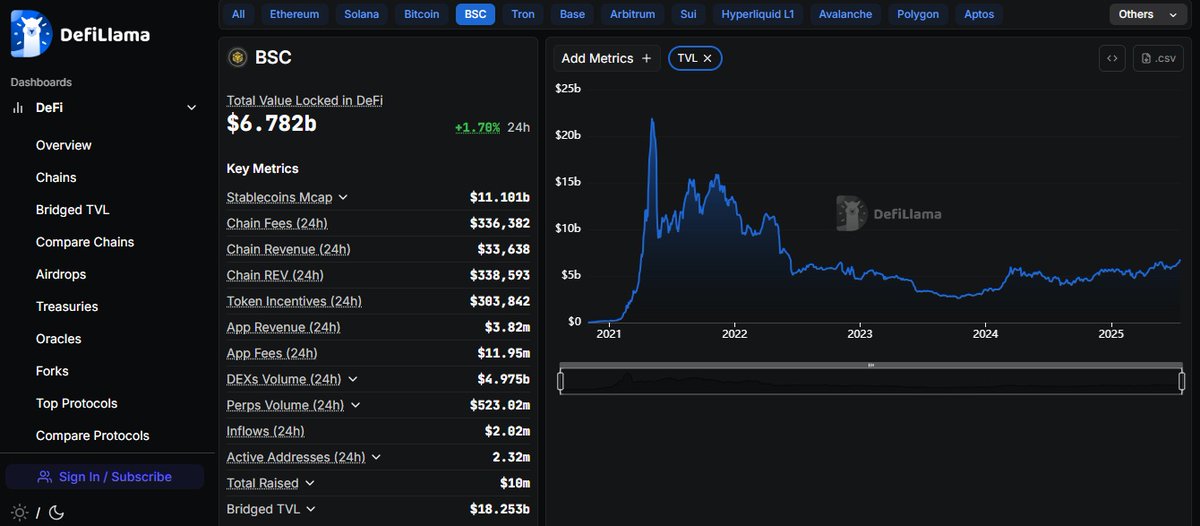Remove the TVL metric chip
1200x526 pixels.
point(707,58)
